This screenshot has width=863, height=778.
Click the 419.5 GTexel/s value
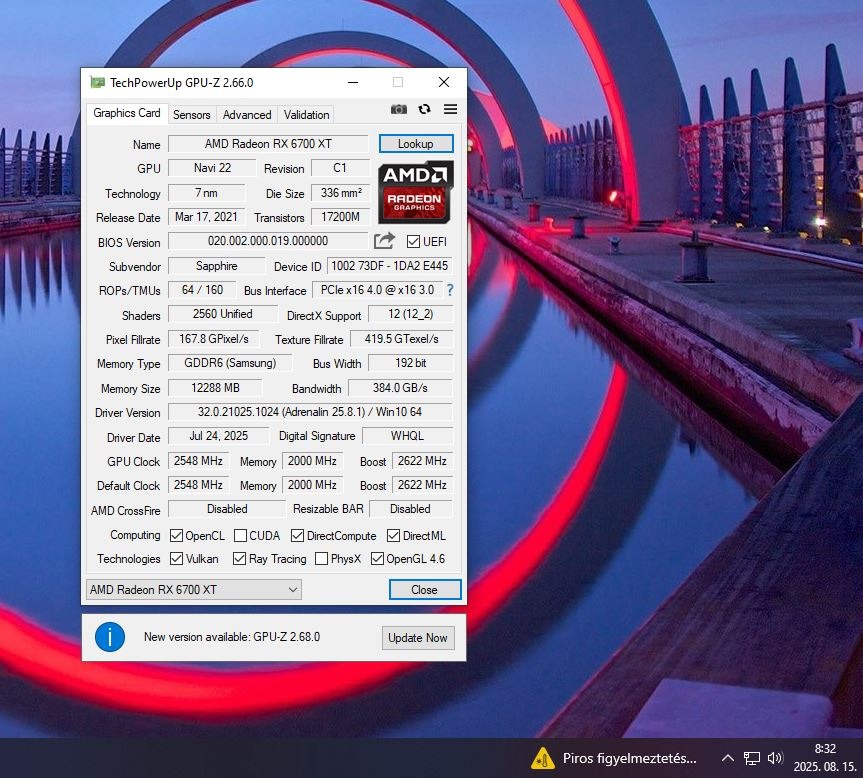pos(402,339)
